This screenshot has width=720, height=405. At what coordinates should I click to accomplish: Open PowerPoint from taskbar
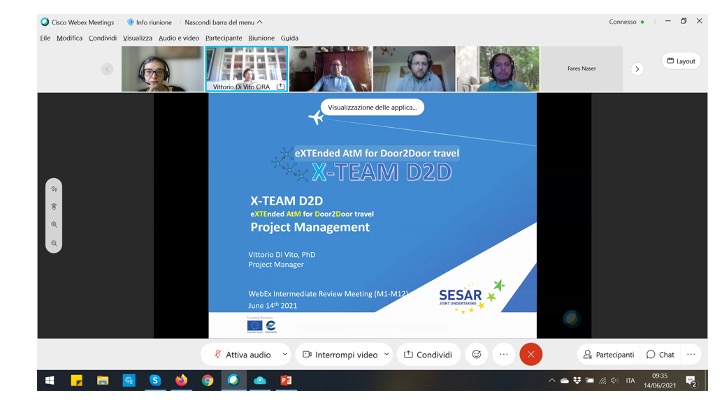[x=286, y=380]
